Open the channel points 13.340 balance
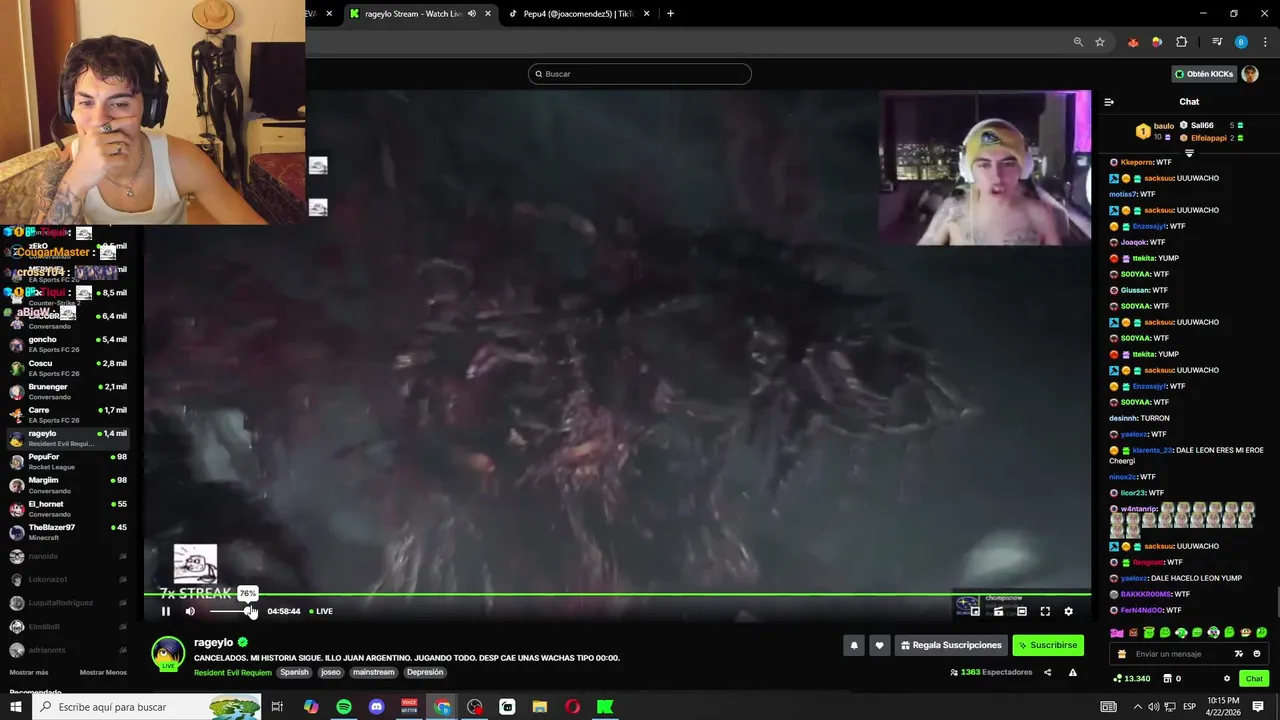This screenshot has width=1280, height=720. click(x=1132, y=679)
